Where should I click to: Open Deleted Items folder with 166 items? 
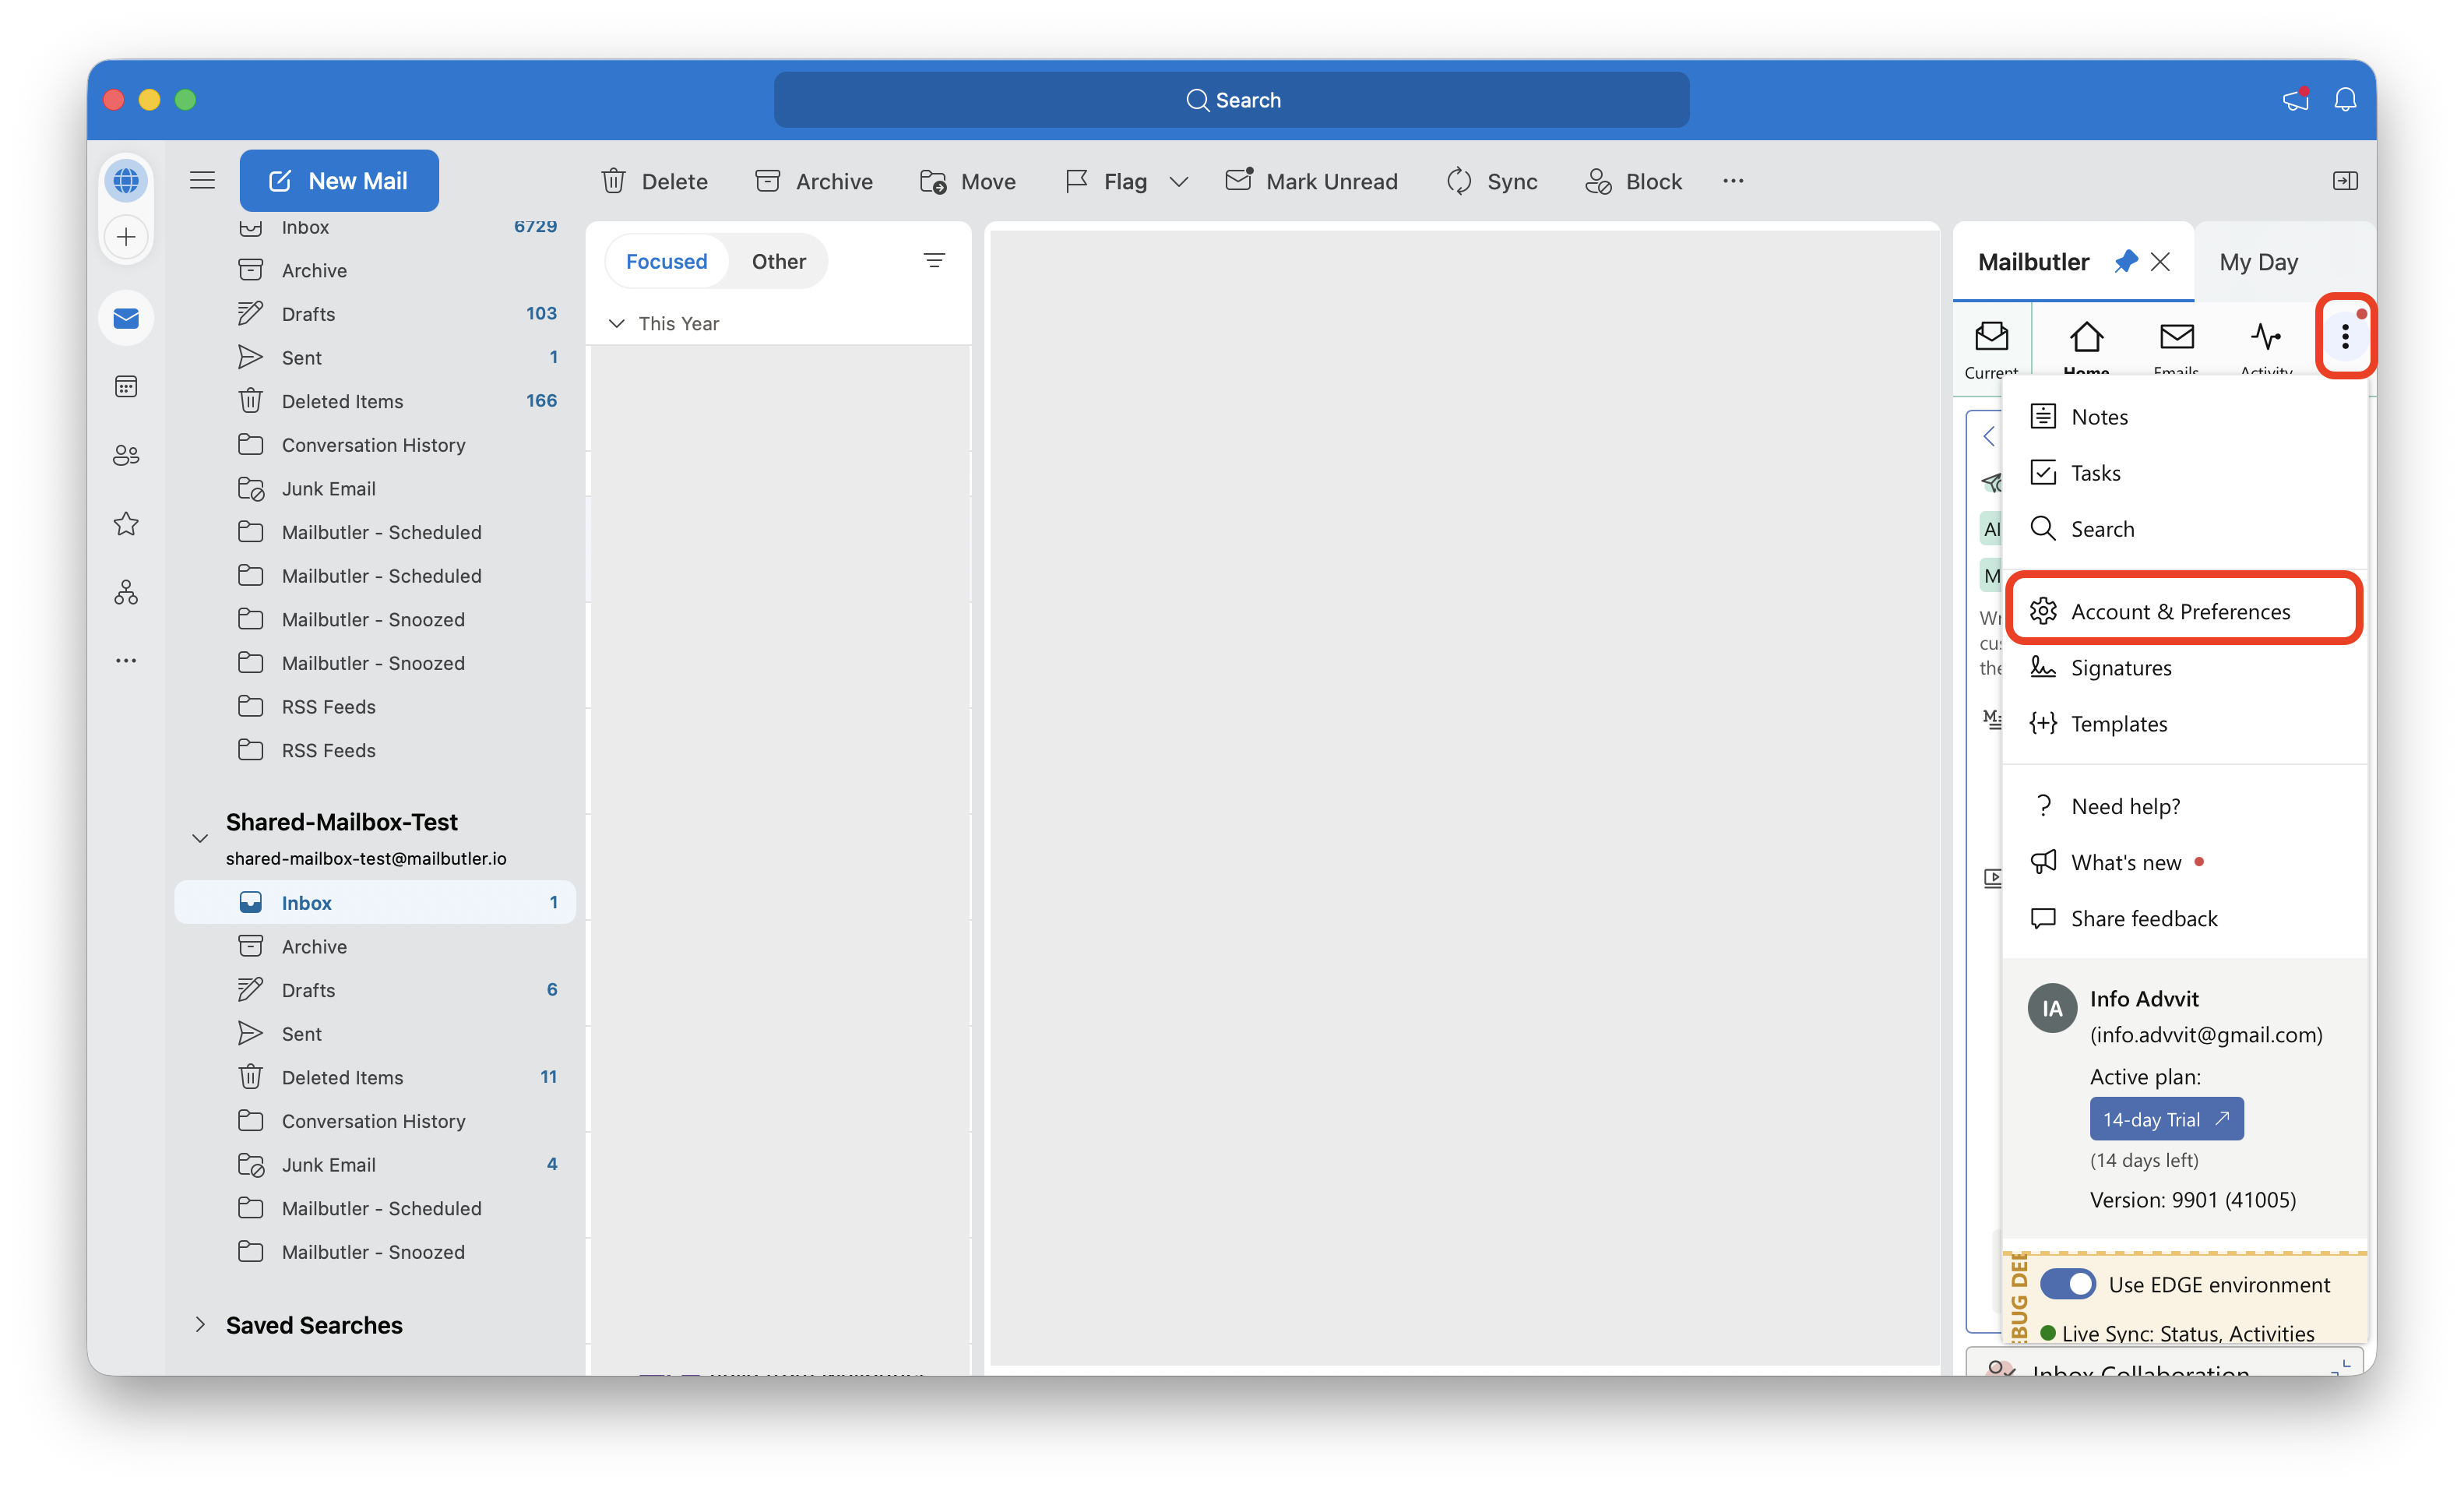pyautogui.click(x=375, y=400)
